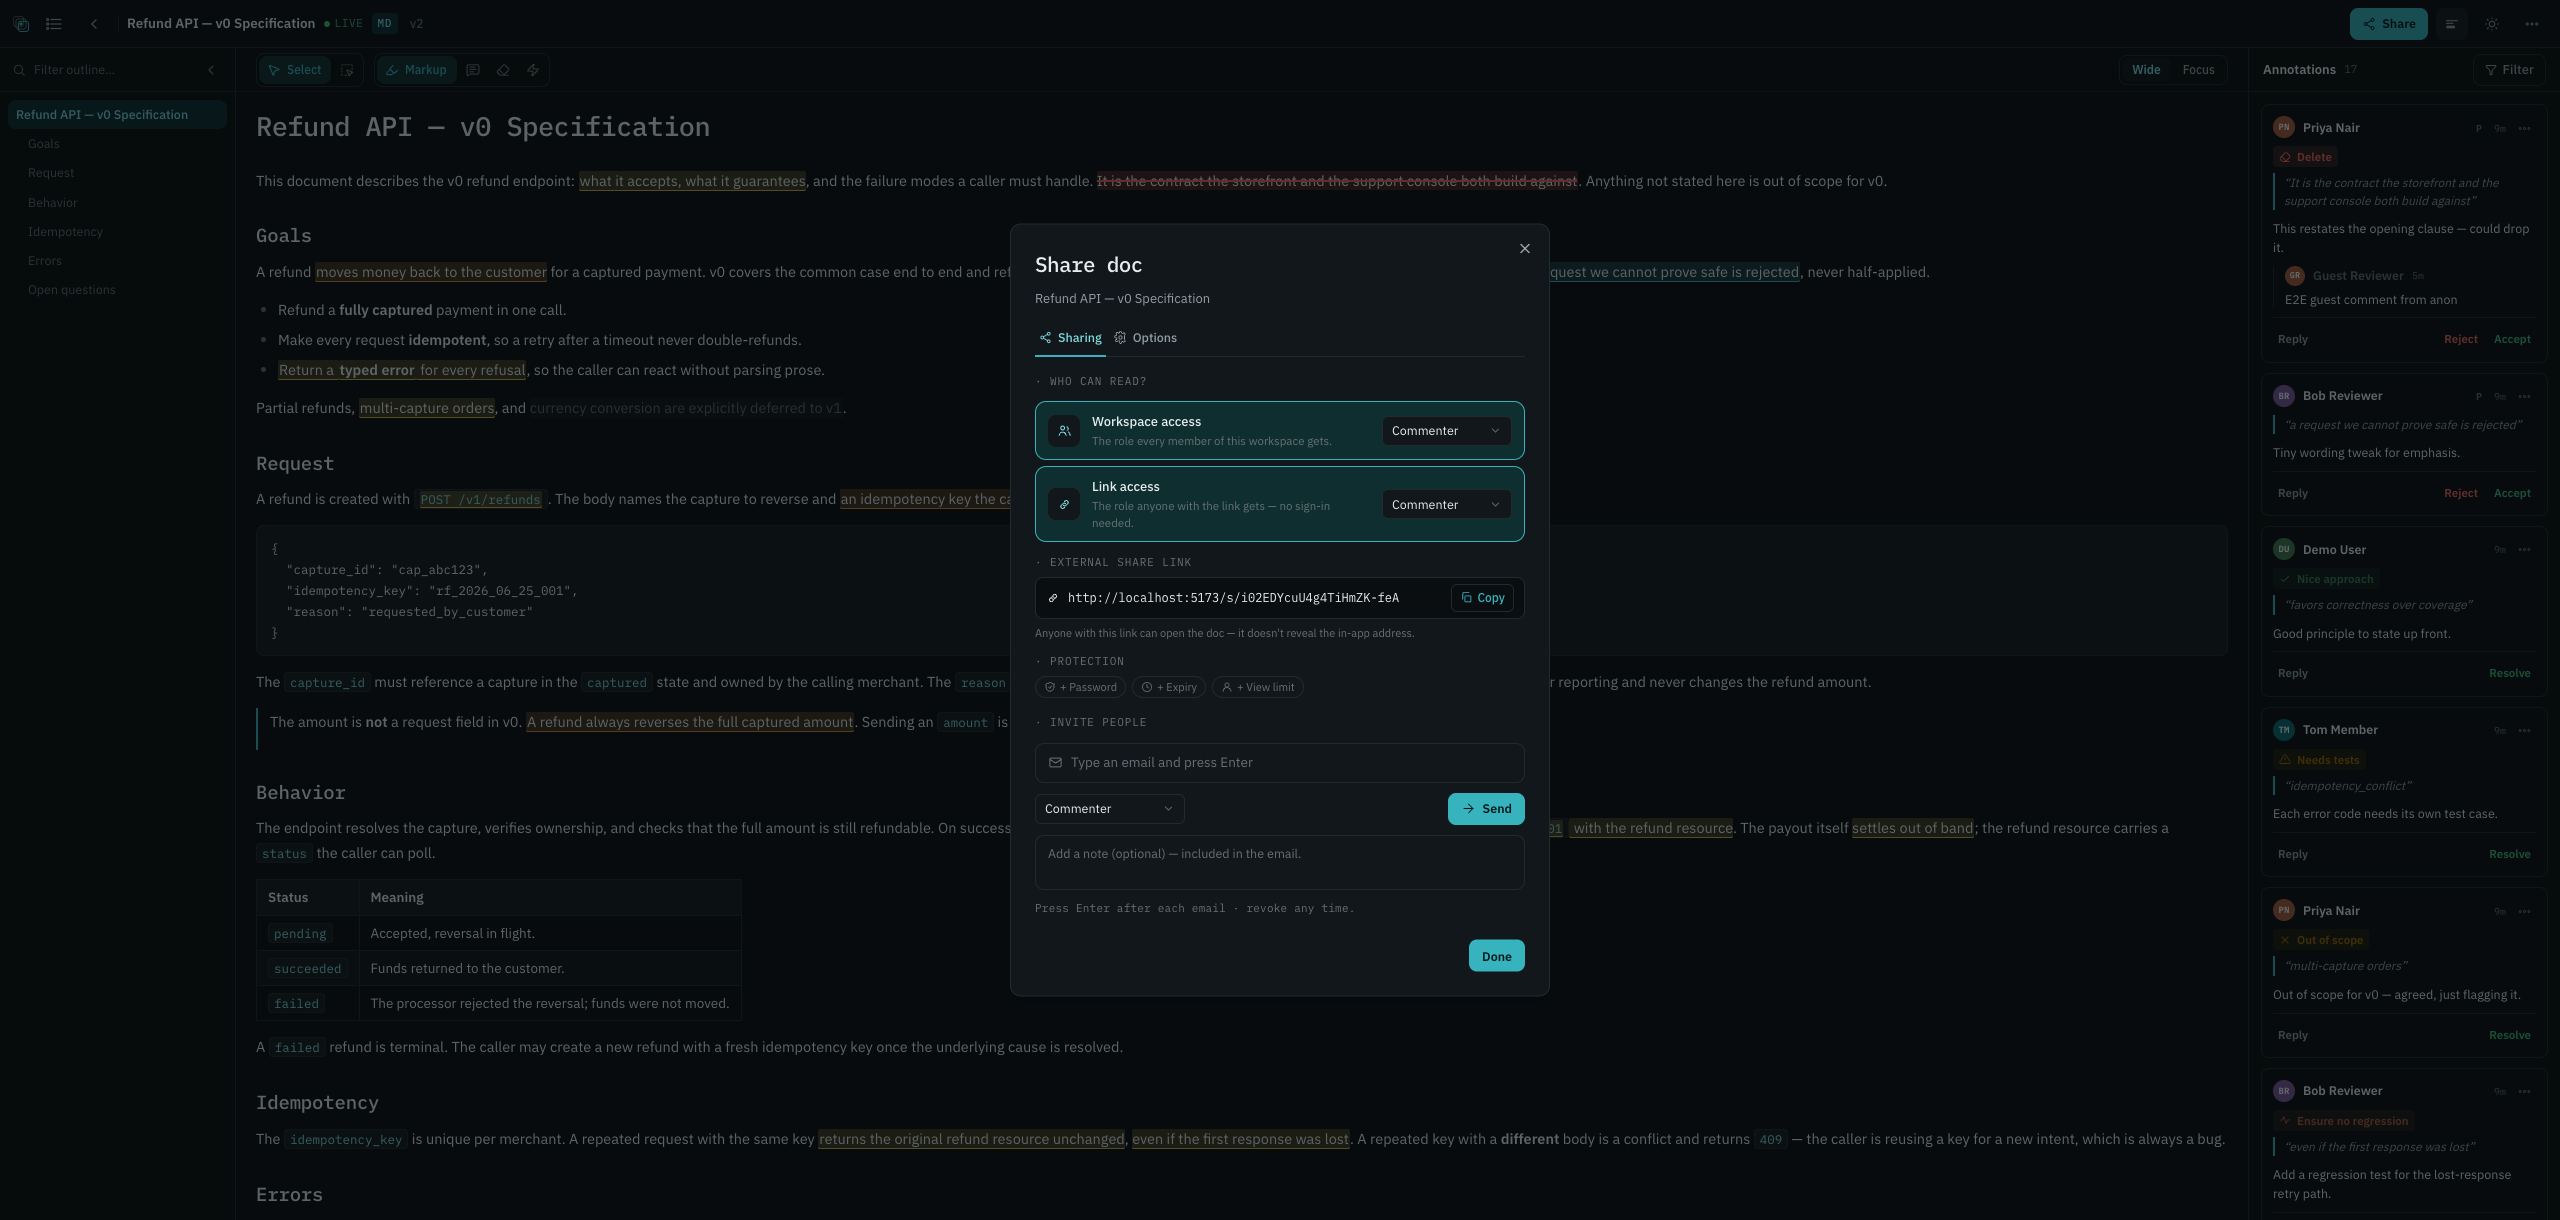The width and height of the screenshot is (2560, 1220).
Task: Open more menu on Bob Reviewer regression card
Action: click(2524, 1091)
